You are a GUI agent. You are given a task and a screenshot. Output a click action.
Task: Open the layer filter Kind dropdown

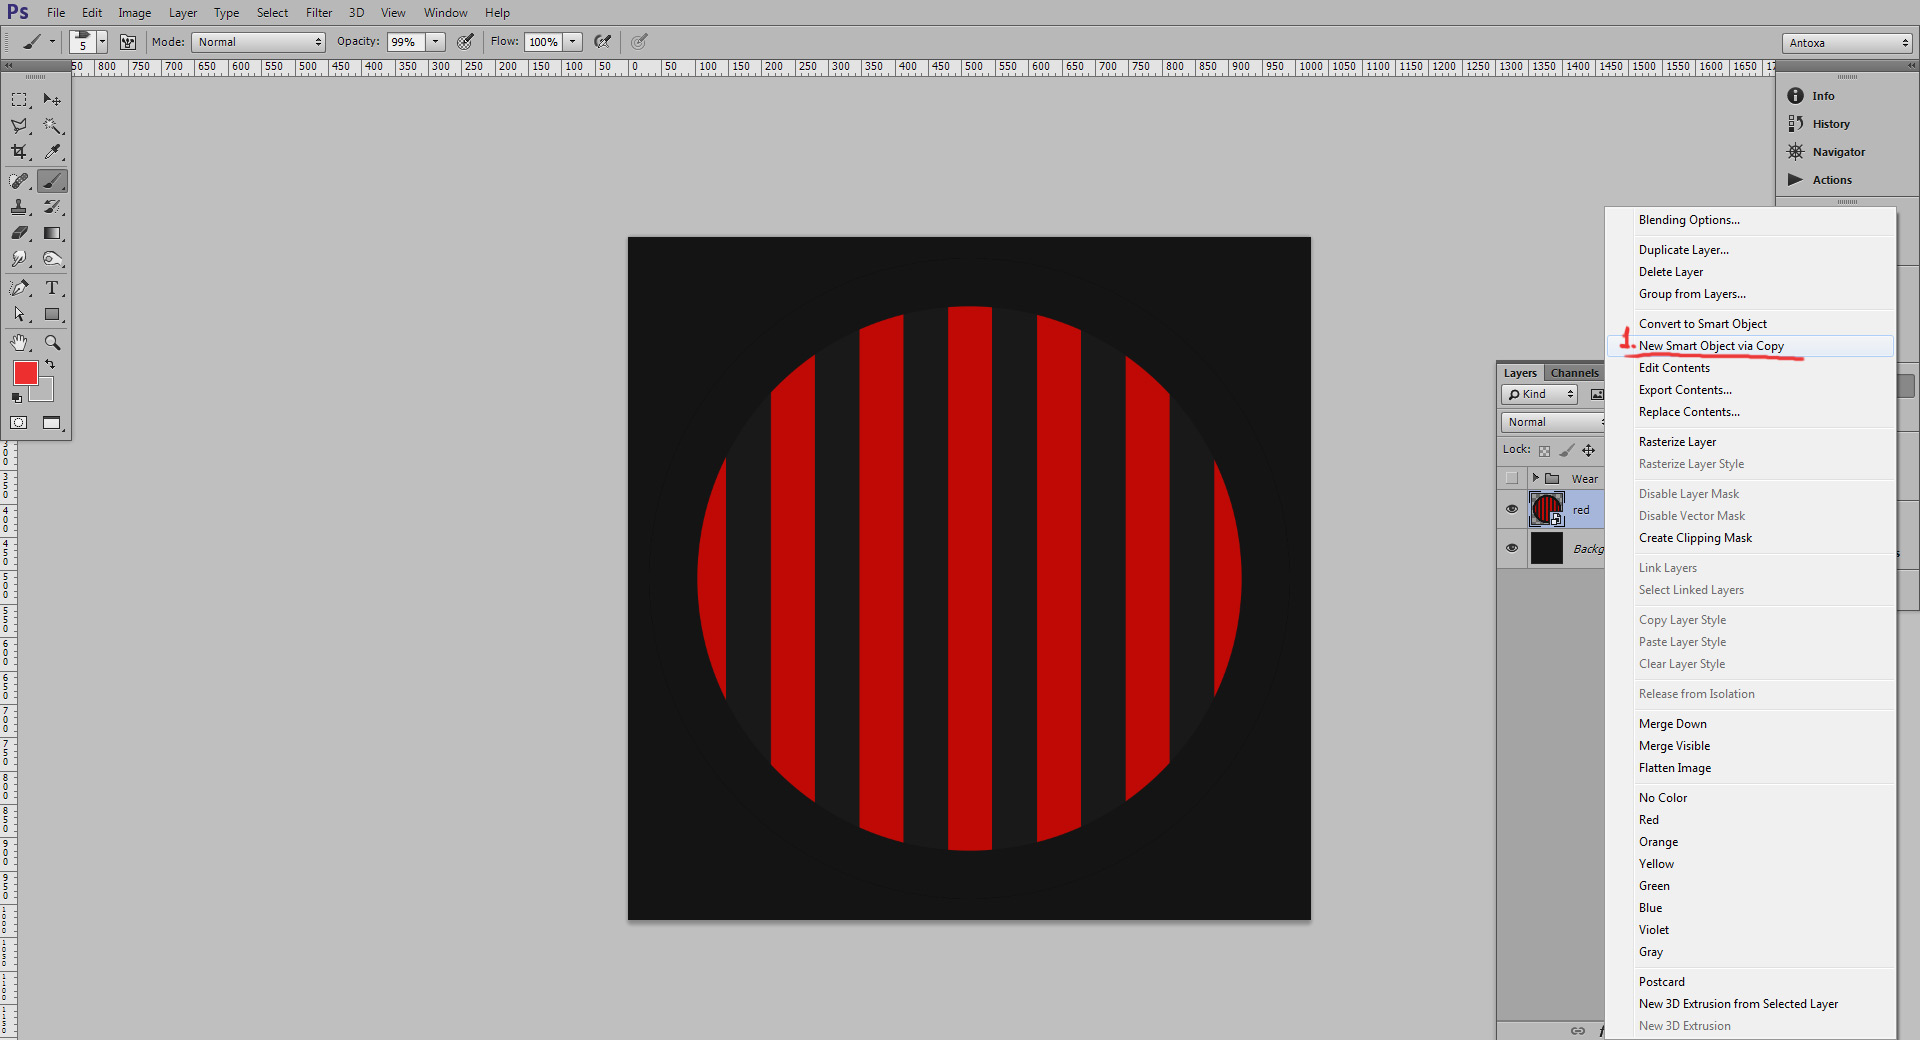(x=1540, y=394)
